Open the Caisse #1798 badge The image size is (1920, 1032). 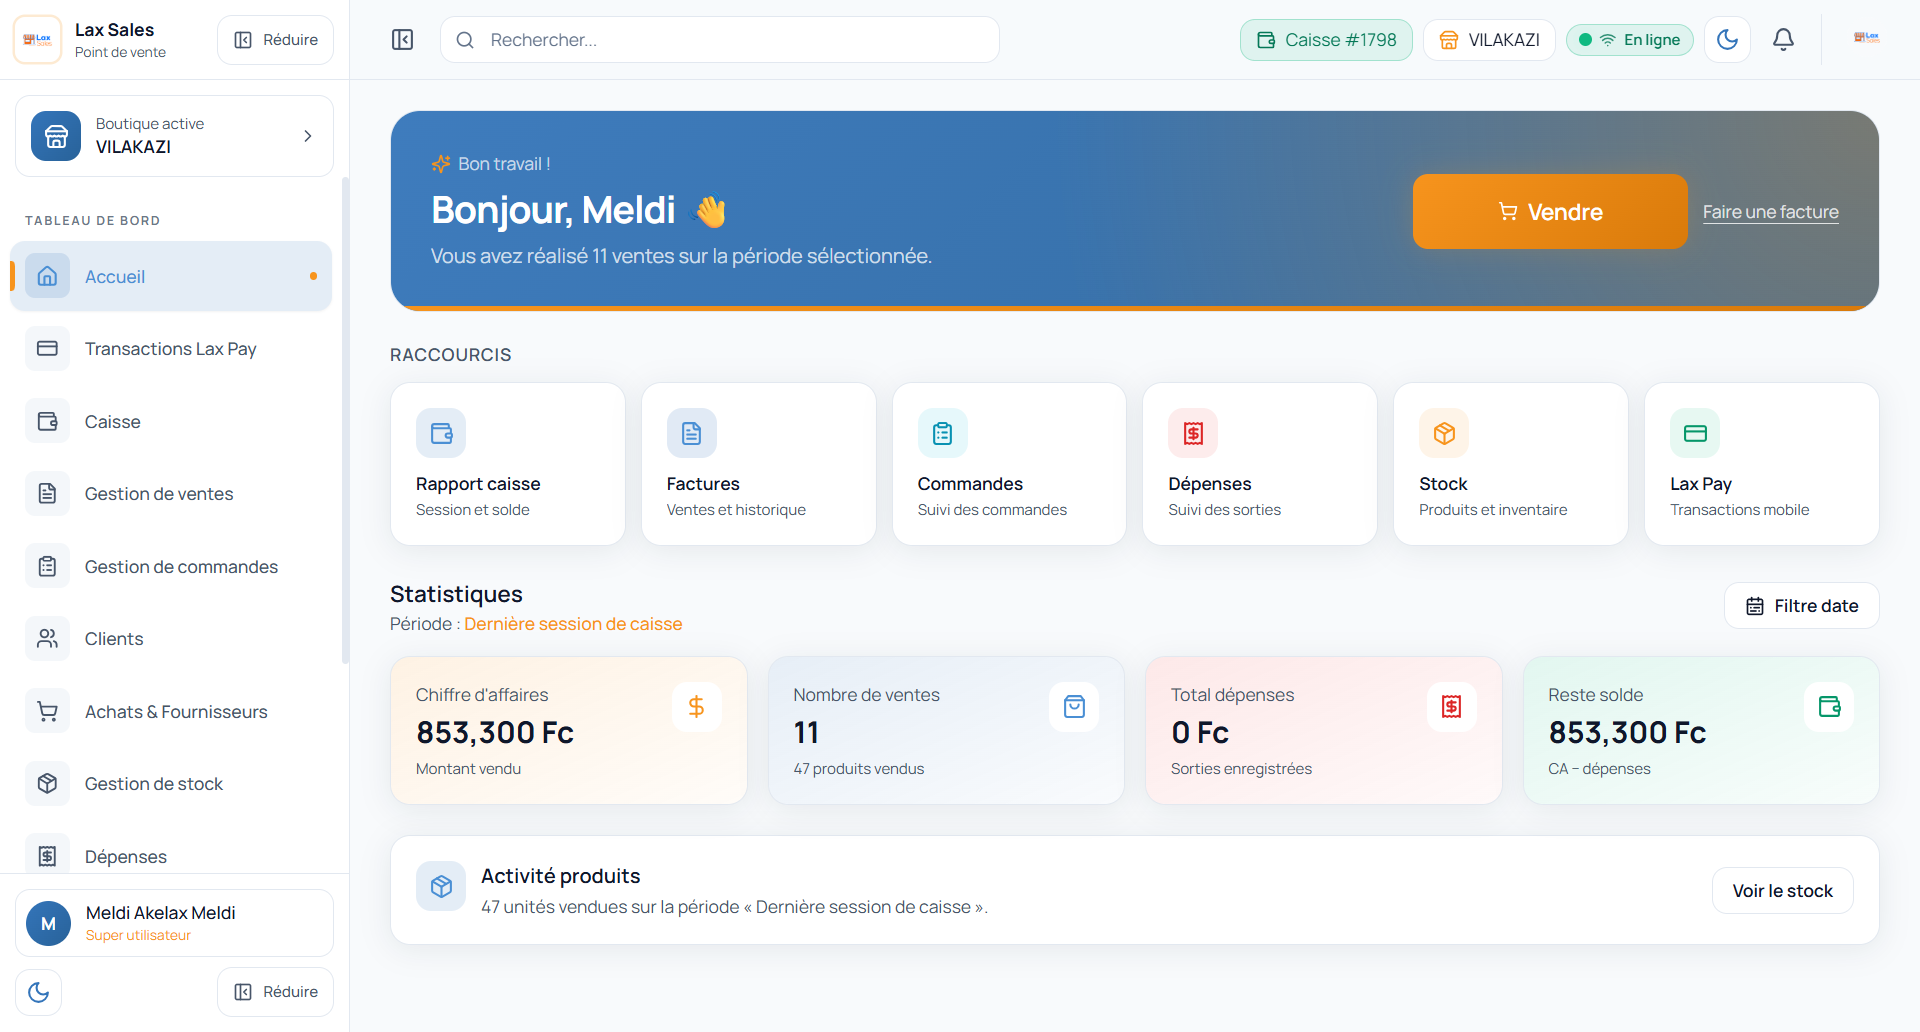point(1326,40)
